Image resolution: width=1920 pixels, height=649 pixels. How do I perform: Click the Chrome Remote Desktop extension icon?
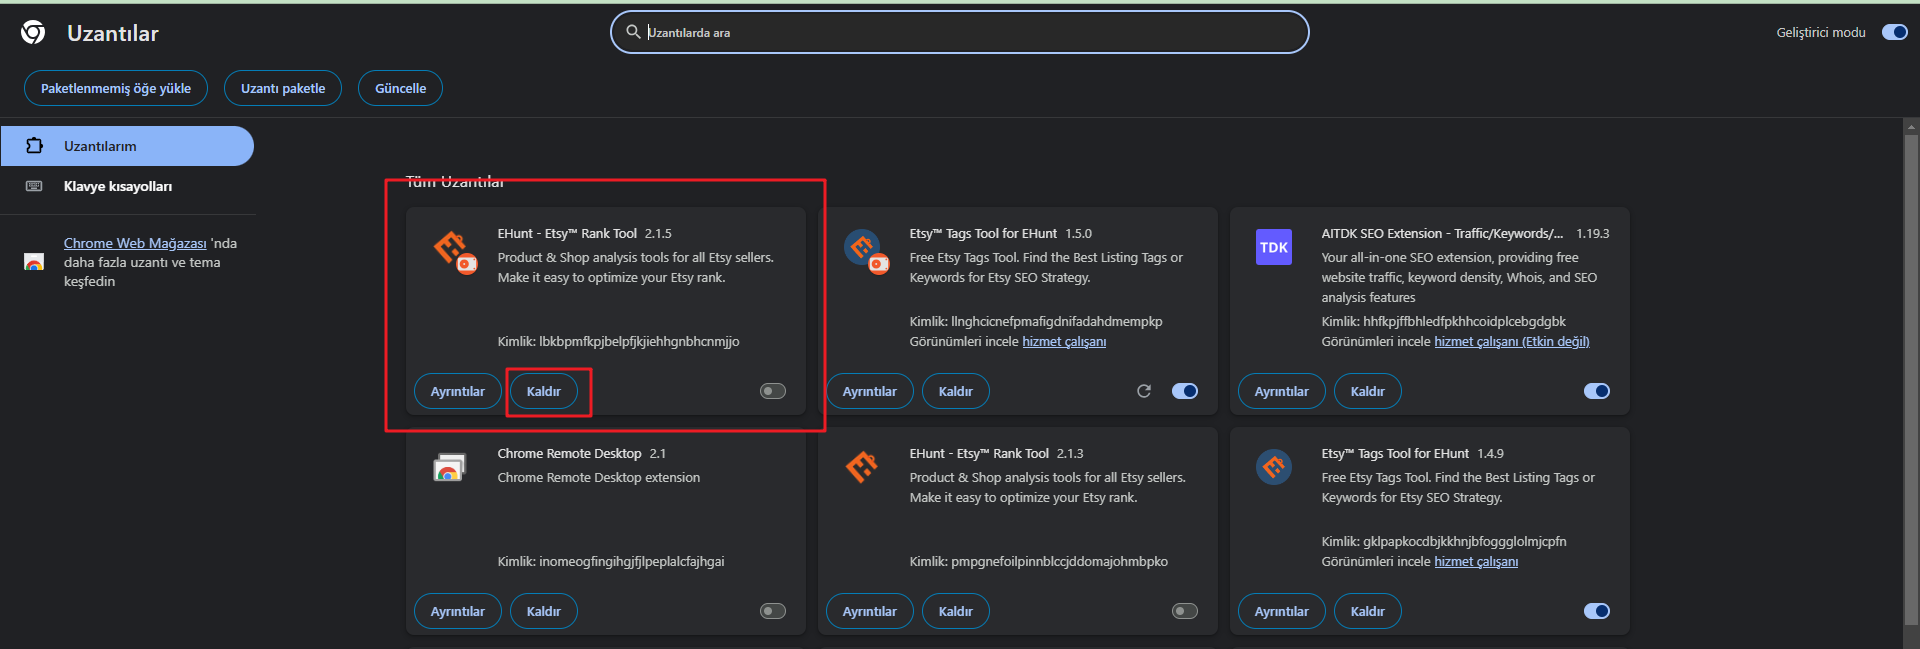click(x=449, y=467)
